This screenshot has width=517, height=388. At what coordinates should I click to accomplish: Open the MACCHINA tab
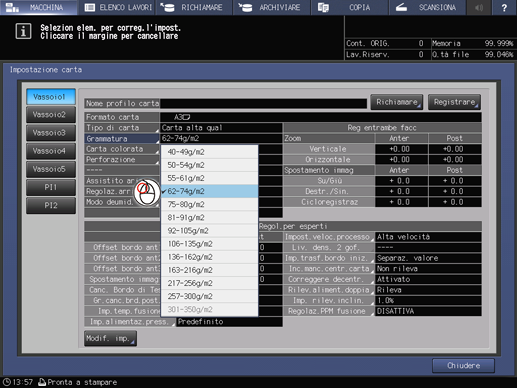pyautogui.click(x=38, y=7)
